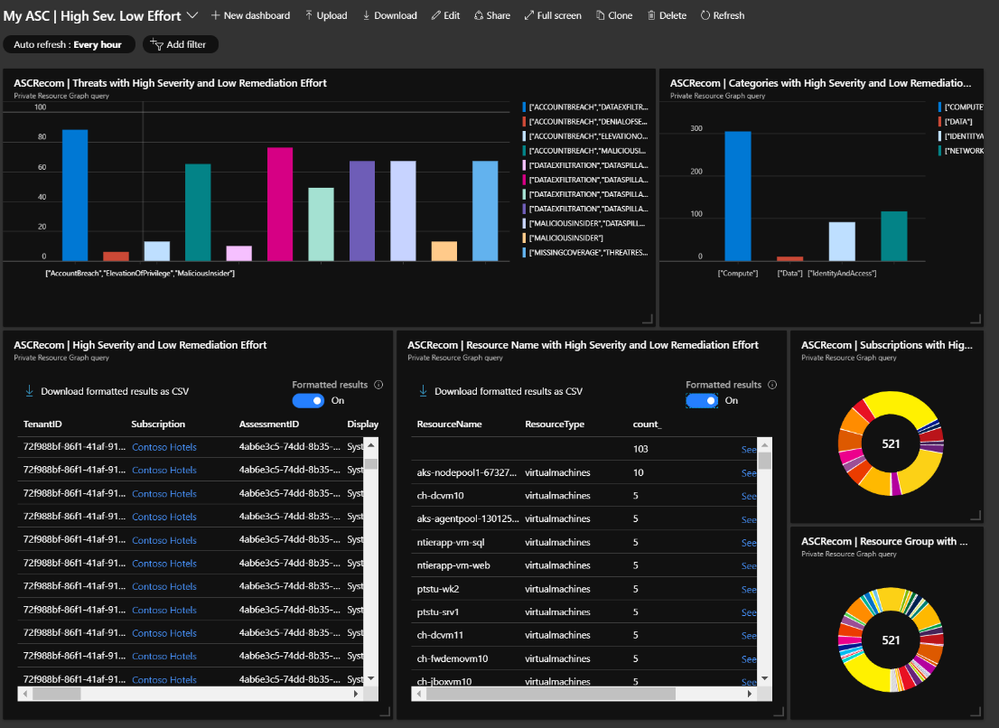Click the MALICIOUSINSIDER legend color swatch
Screen dimensions: 999x728
(x=524, y=238)
